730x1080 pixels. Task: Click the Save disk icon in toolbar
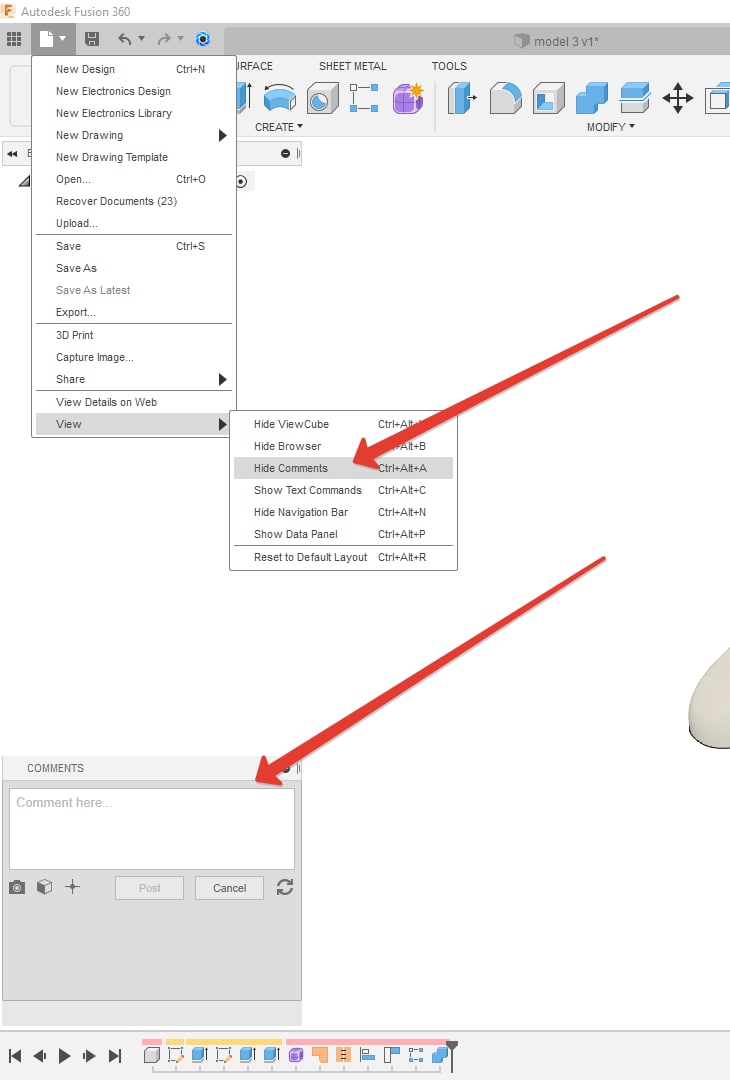point(92,39)
